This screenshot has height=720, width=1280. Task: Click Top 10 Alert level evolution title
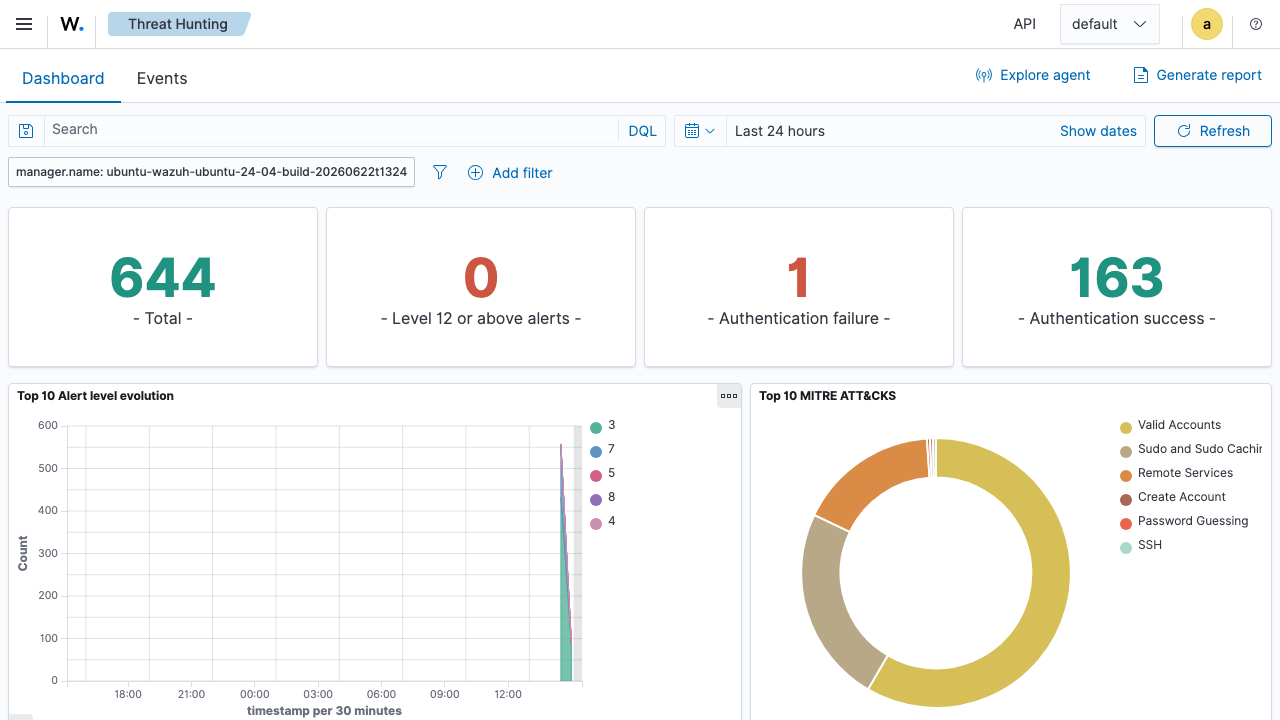pyautogui.click(x=95, y=396)
